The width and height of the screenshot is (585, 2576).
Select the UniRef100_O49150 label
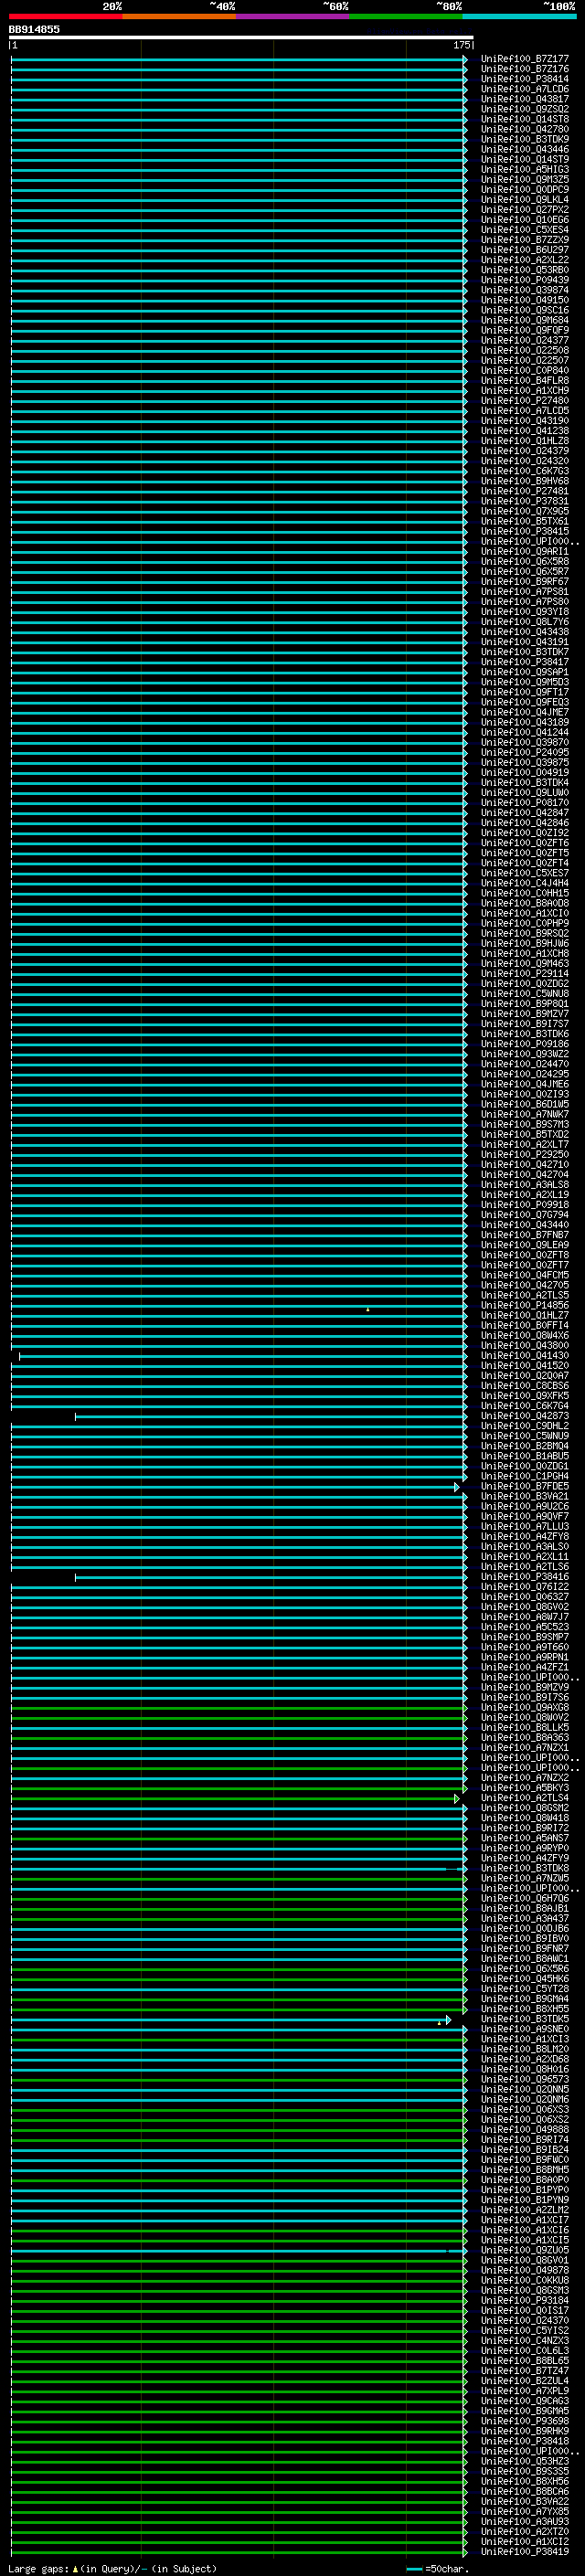(x=525, y=300)
